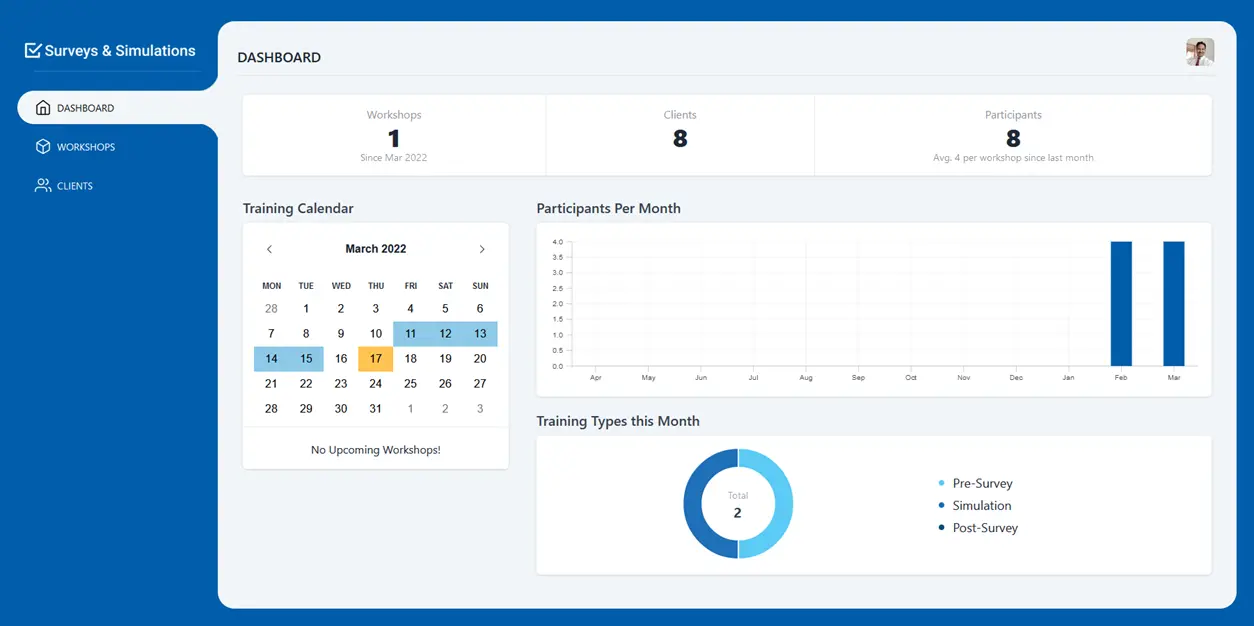
Task: Click the Simulation legend dot
Action: click(x=941, y=505)
